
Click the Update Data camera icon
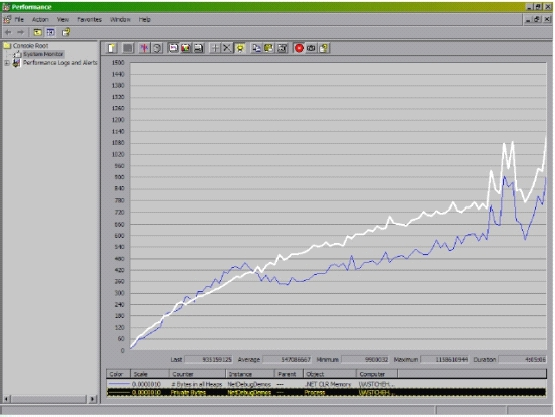click(311, 48)
